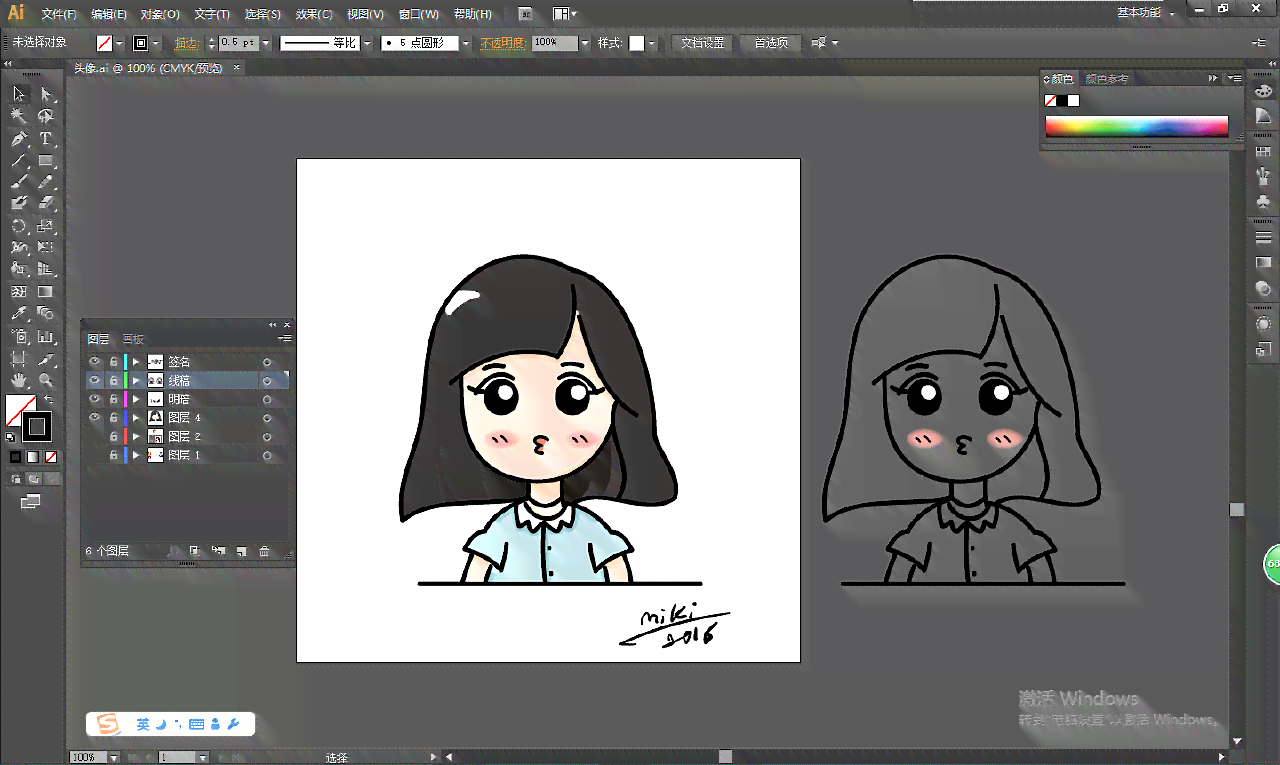Expand the 签名 layer triangle

[x=136, y=362]
